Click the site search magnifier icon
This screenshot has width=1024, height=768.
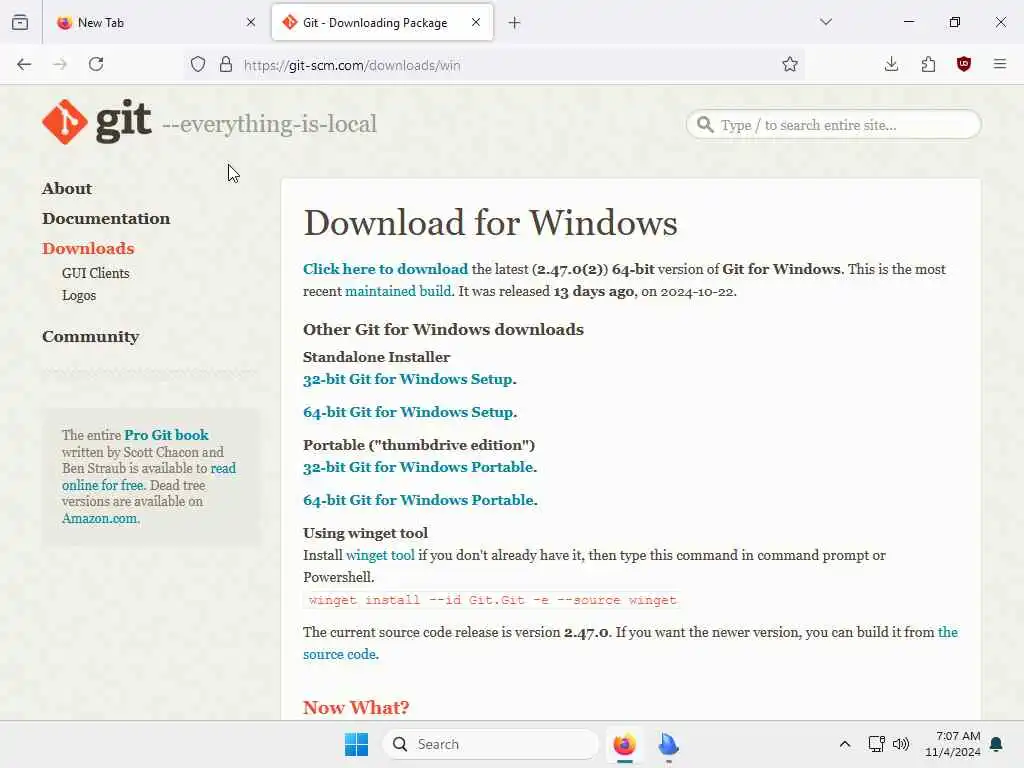point(705,124)
